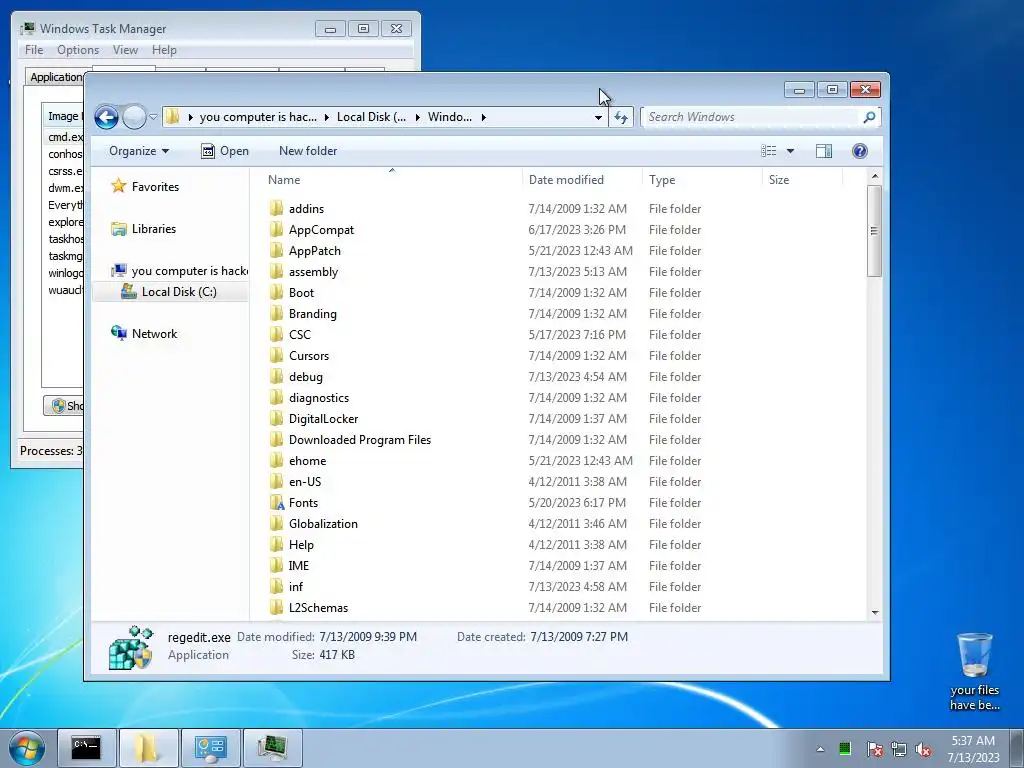Click the magnifier search icon

869,118
